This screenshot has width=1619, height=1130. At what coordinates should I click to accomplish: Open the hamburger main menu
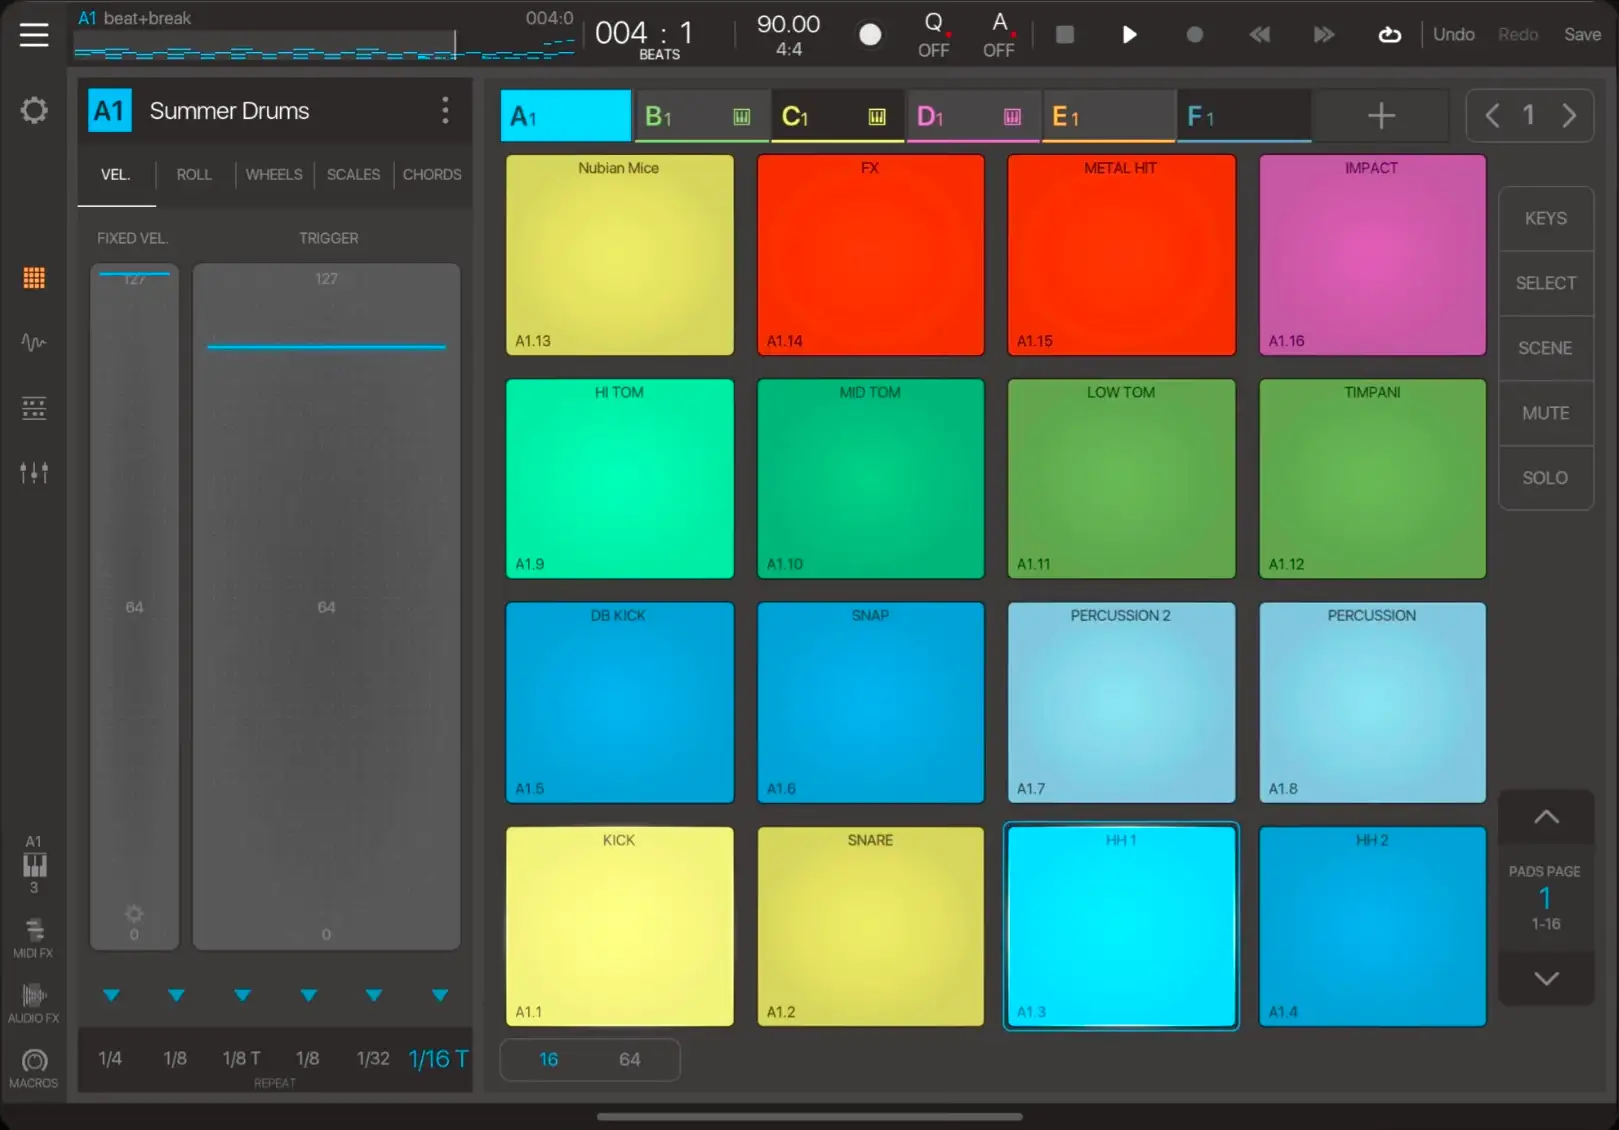(x=34, y=35)
